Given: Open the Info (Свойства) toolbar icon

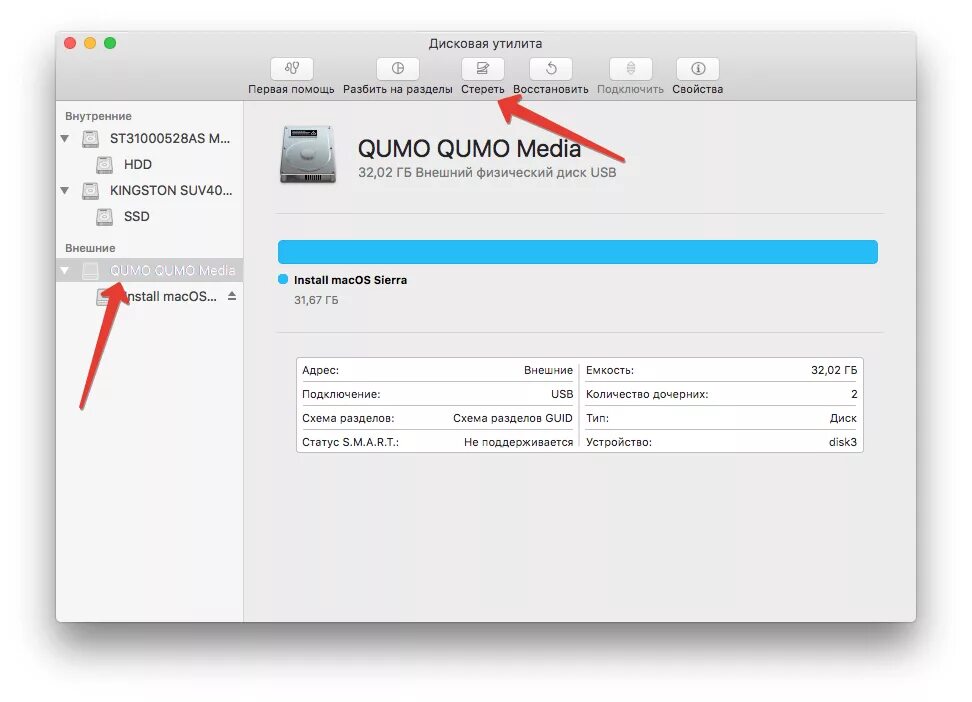Looking at the screenshot, I should [697, 68].
